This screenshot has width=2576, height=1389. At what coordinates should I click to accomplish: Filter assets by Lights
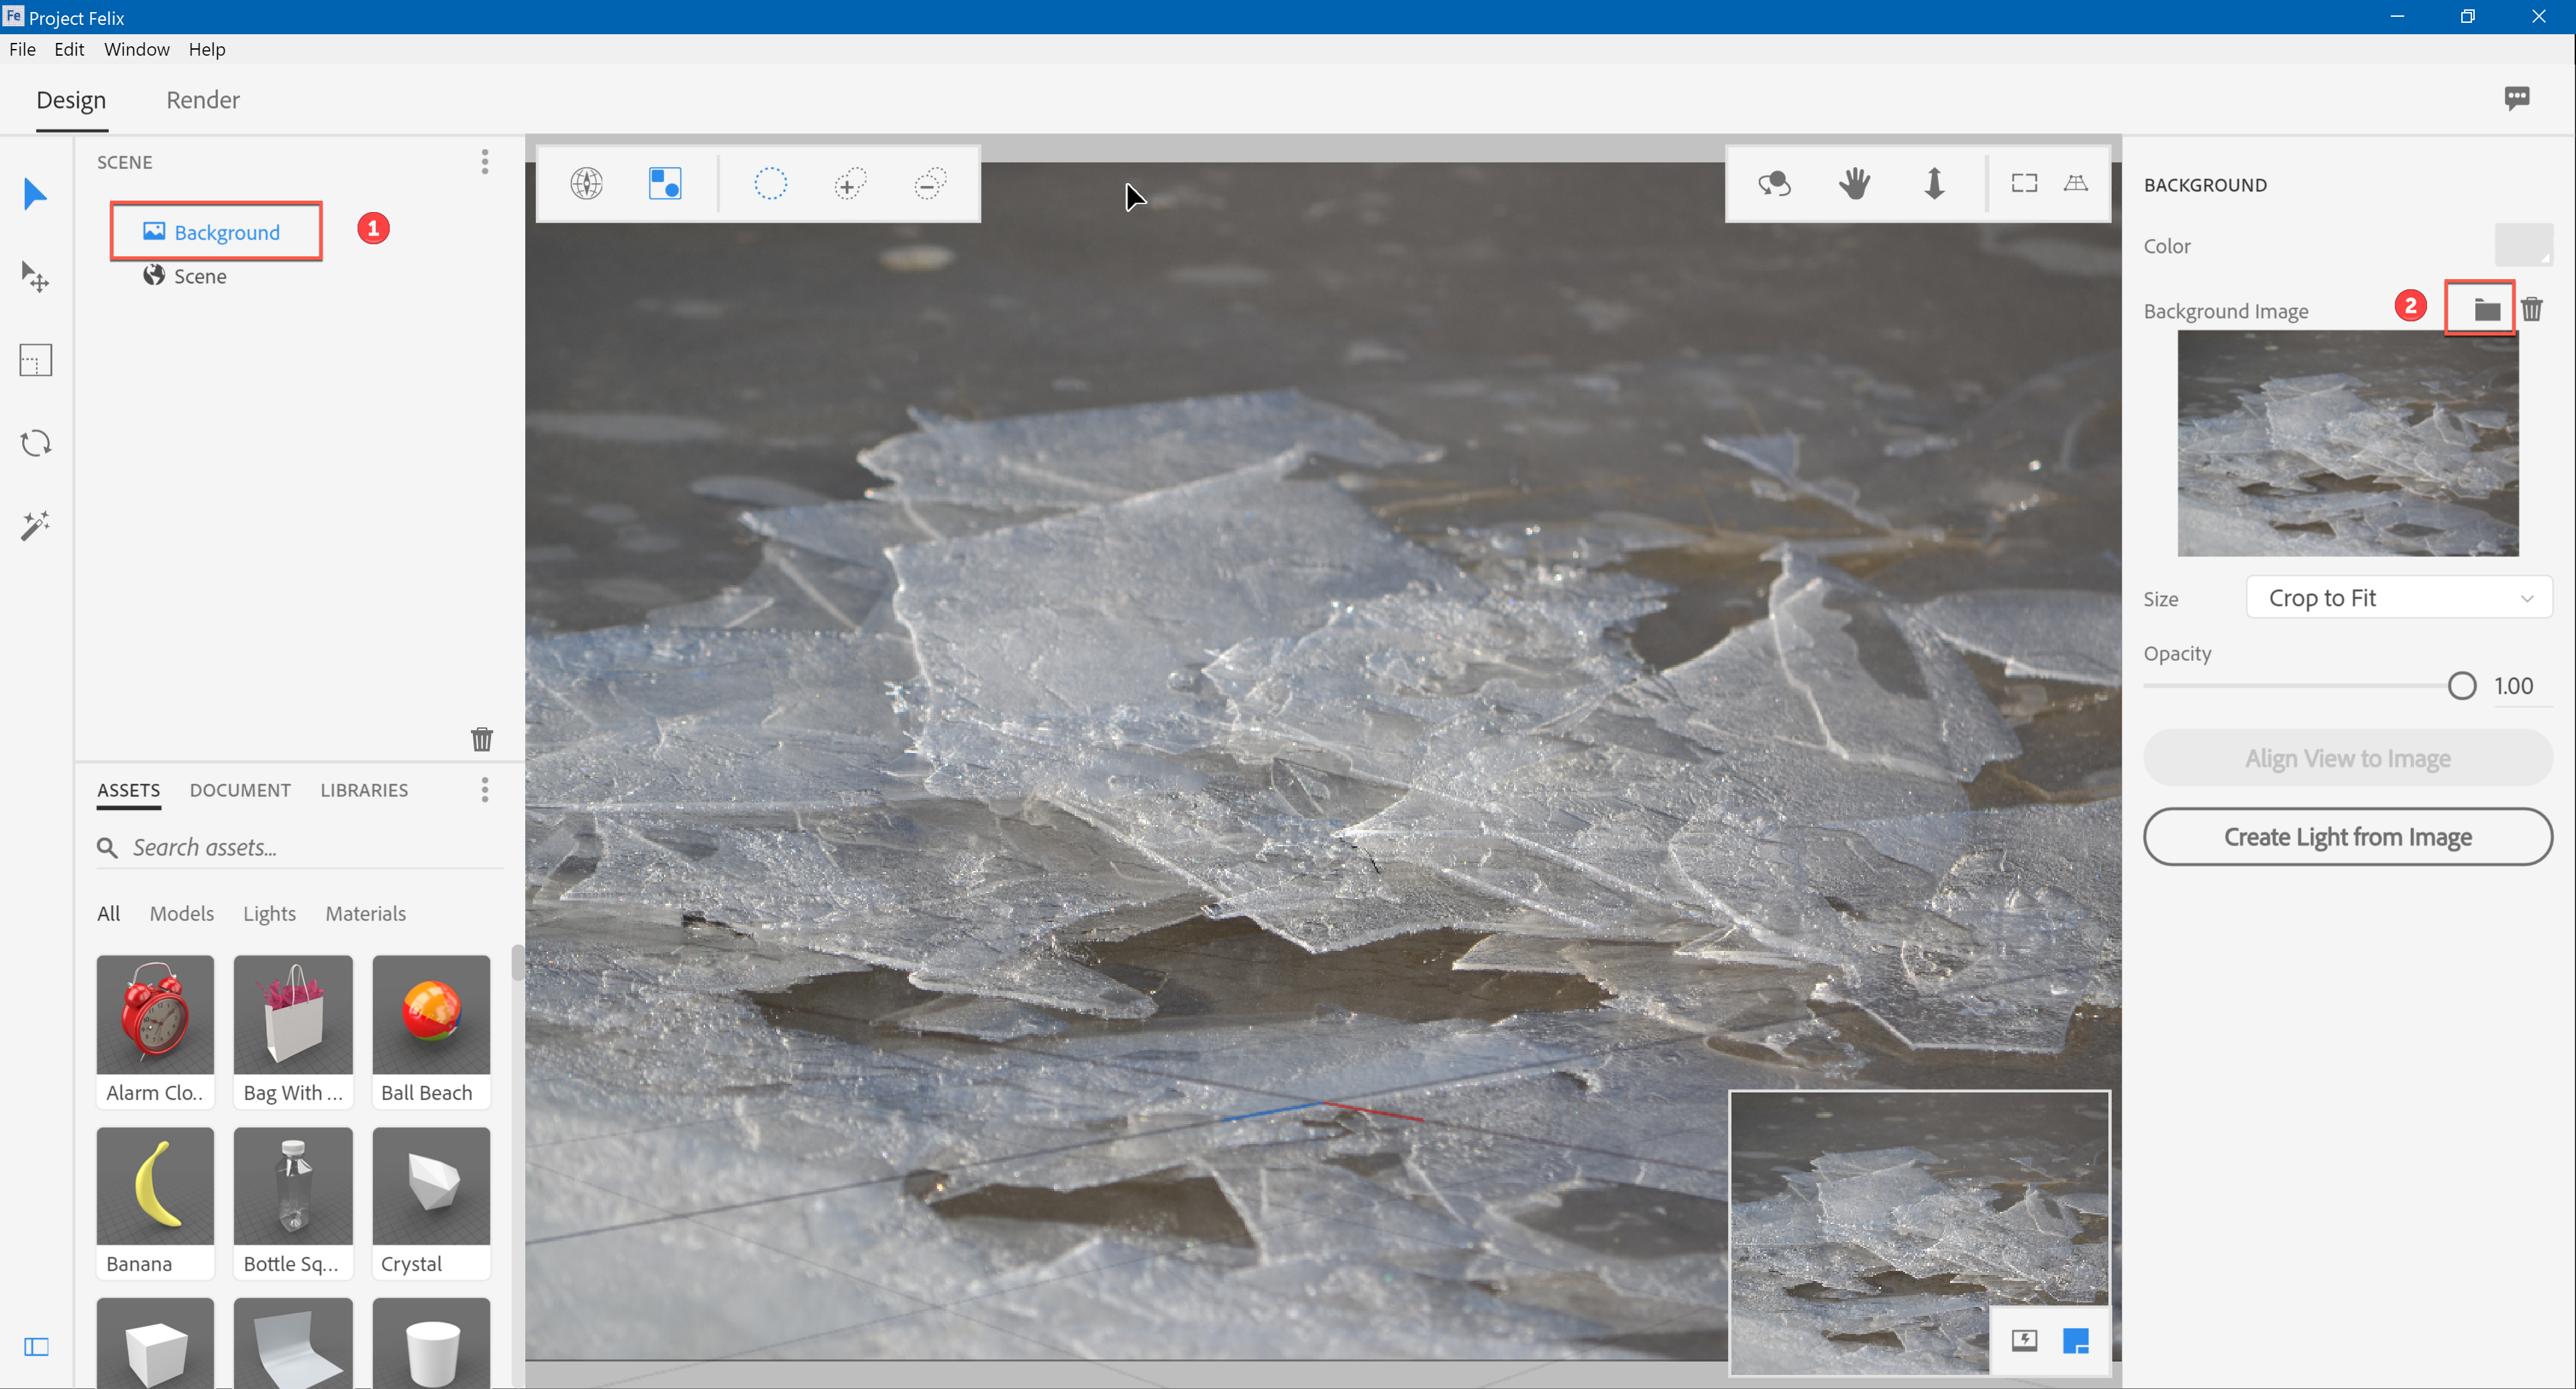(x=270, y=914)
